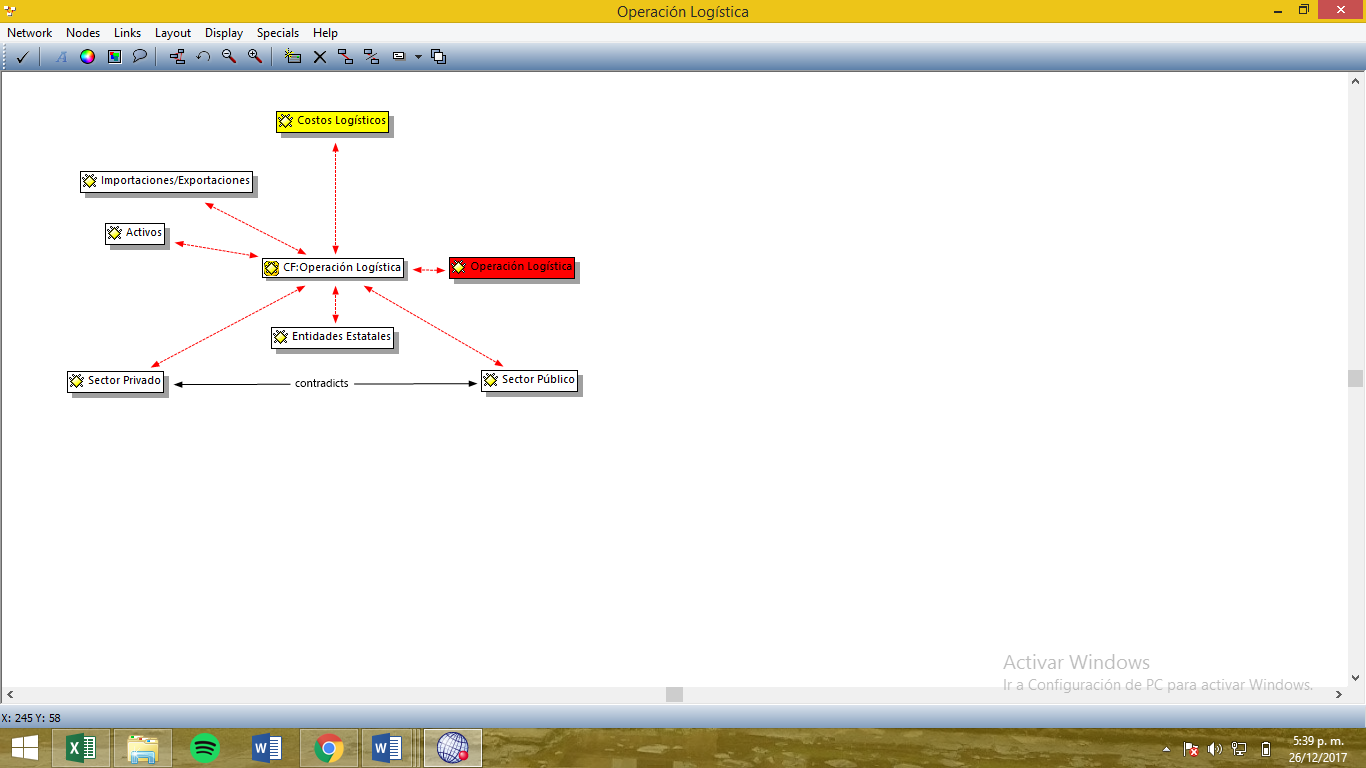Zoom in with the plus magnifier
The height and width of the screenshot is (768, 1366).
[255, 57]
